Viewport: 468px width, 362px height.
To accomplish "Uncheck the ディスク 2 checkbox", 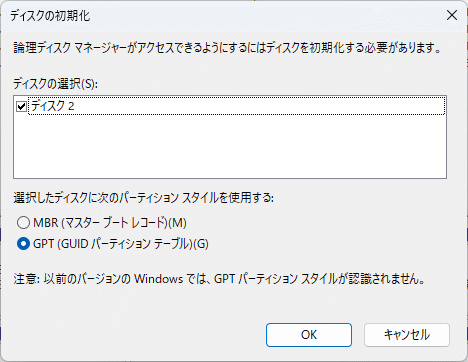I will click(x=21, y=107).
